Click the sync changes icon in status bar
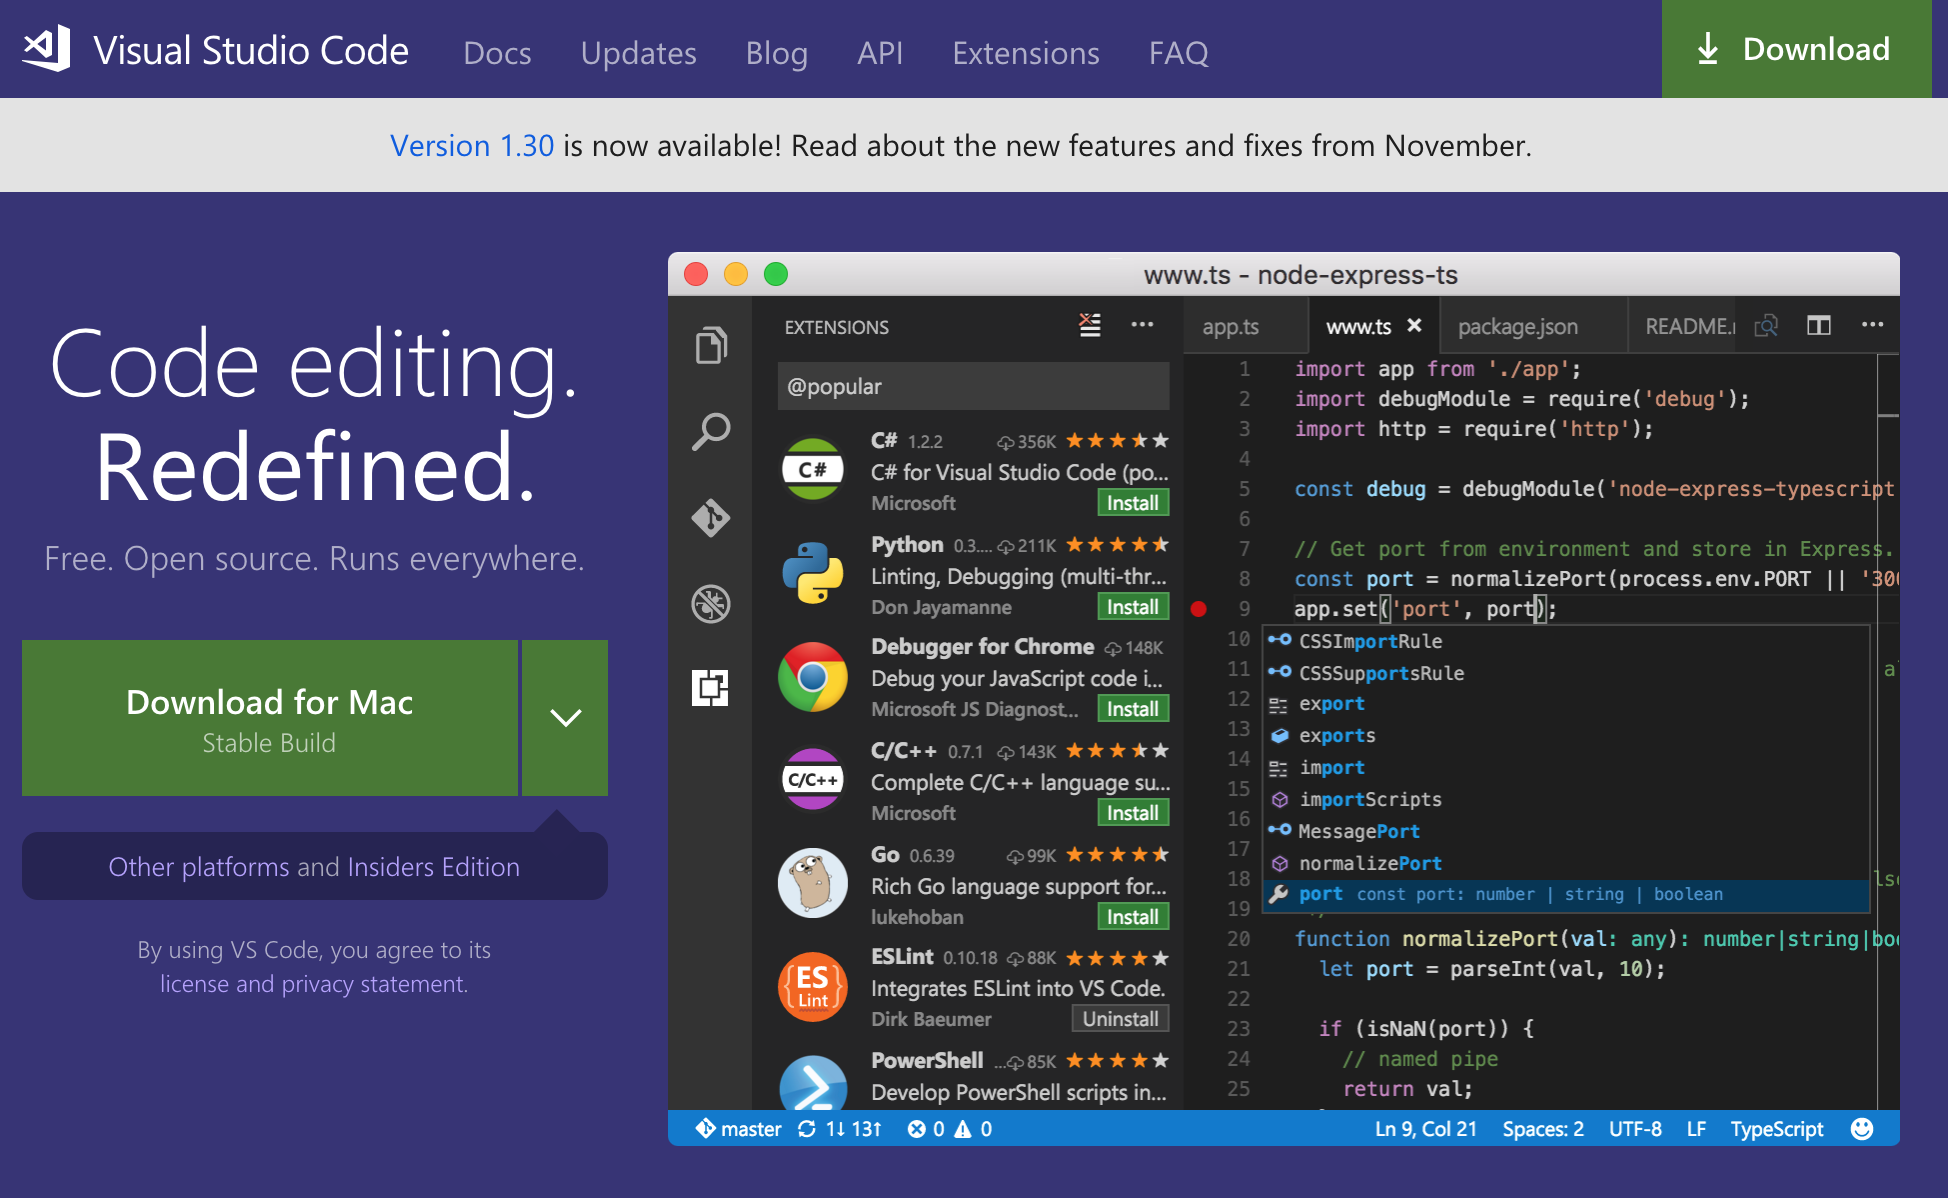Viewport: 1948px width, 1198px height. pos(807,1129)
